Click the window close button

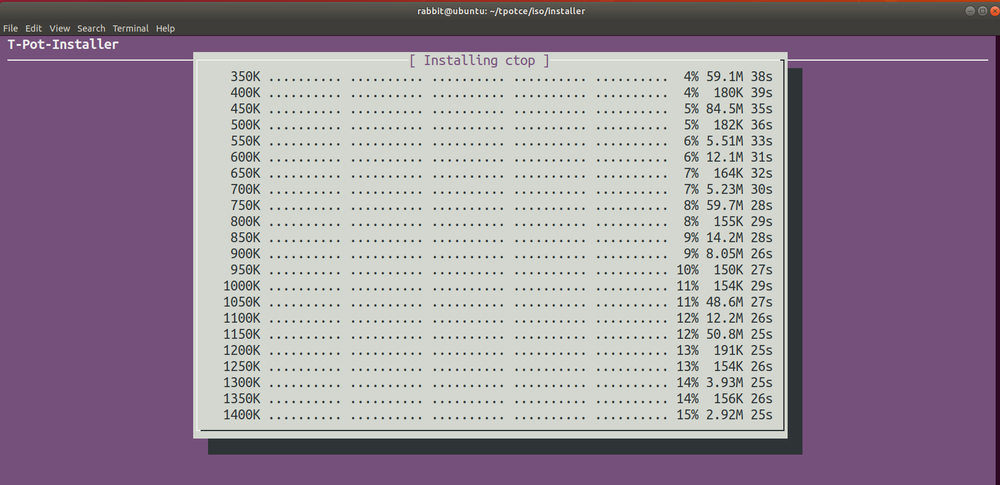[x=994, y=11]
